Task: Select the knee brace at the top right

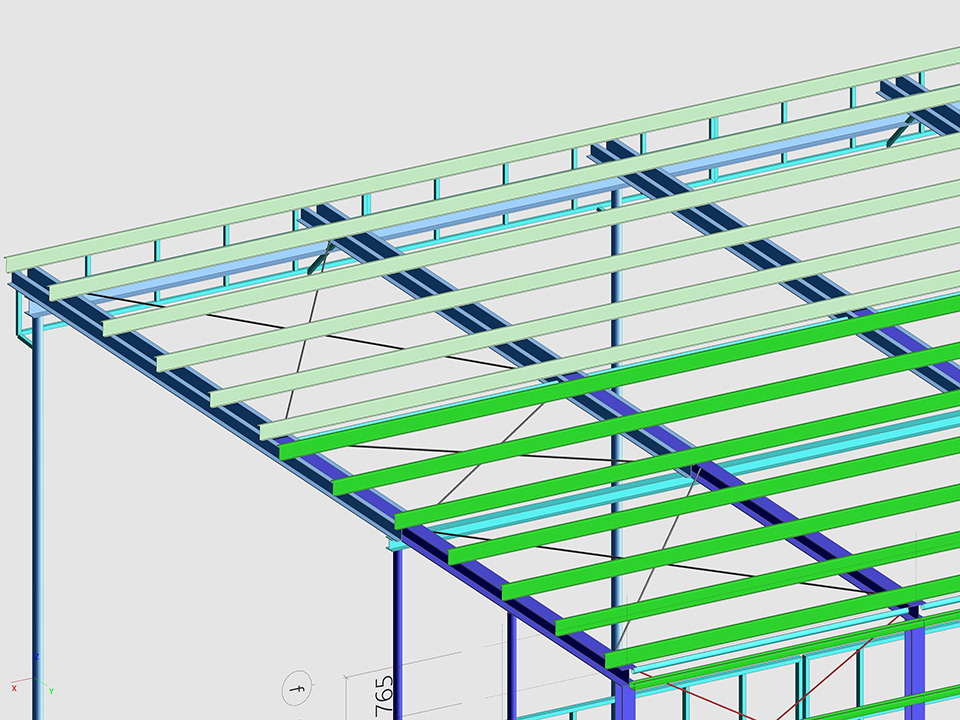Action: coord(903,129)
